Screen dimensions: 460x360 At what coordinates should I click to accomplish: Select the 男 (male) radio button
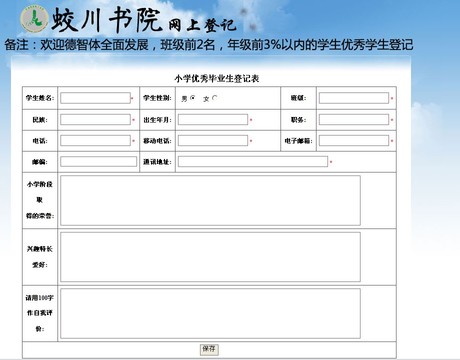(193, 98)
